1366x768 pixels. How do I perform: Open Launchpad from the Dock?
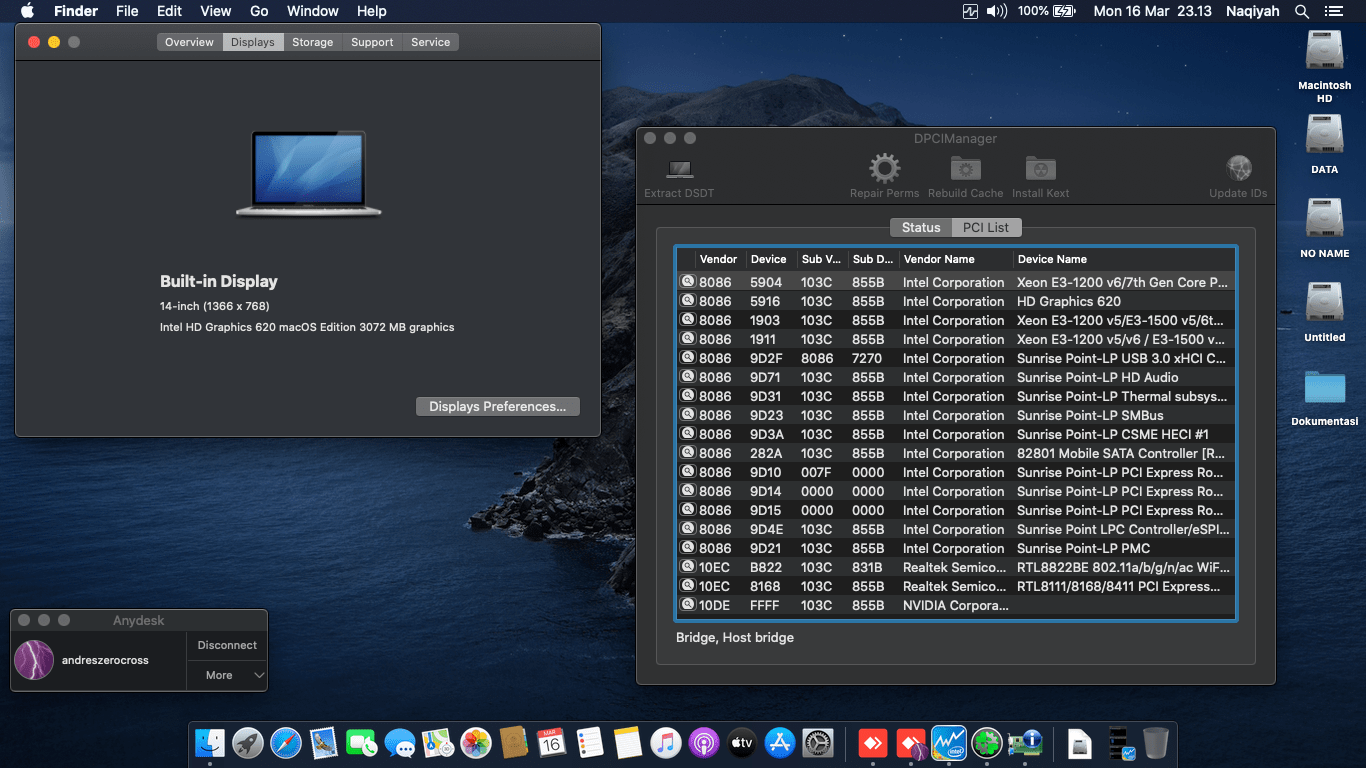click(248, 742)
